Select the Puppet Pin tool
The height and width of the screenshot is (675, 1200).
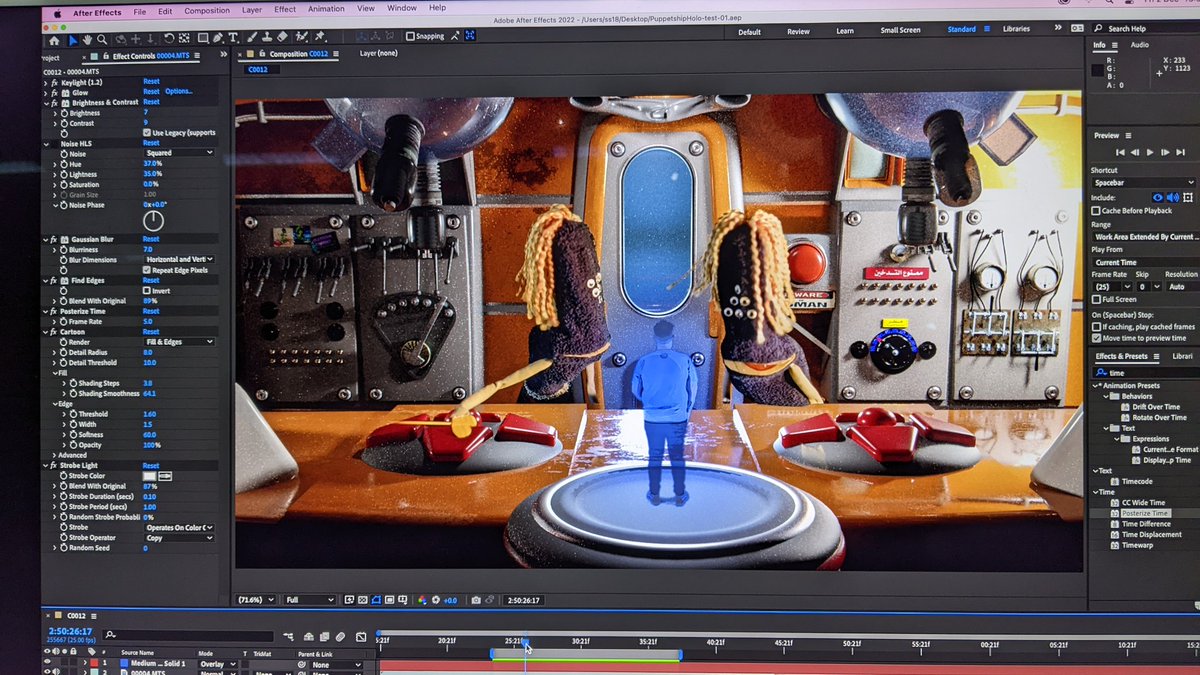[320, 36]
